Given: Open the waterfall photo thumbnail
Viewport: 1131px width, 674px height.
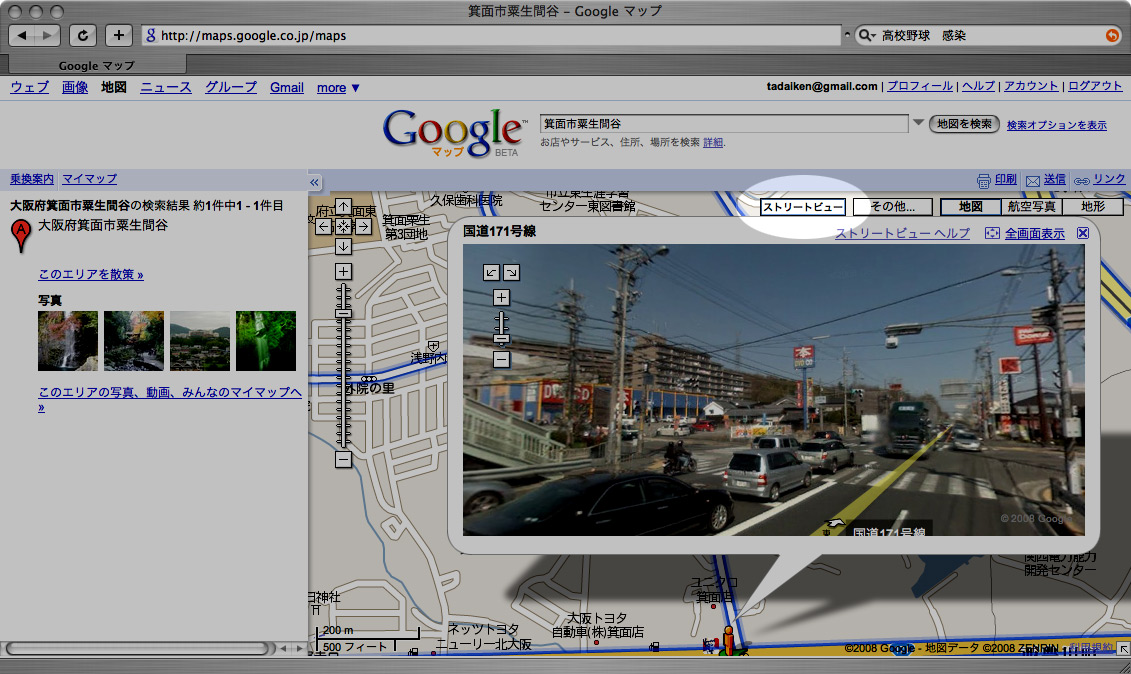Looking at the screenshot, I should [x=68, y=341].
